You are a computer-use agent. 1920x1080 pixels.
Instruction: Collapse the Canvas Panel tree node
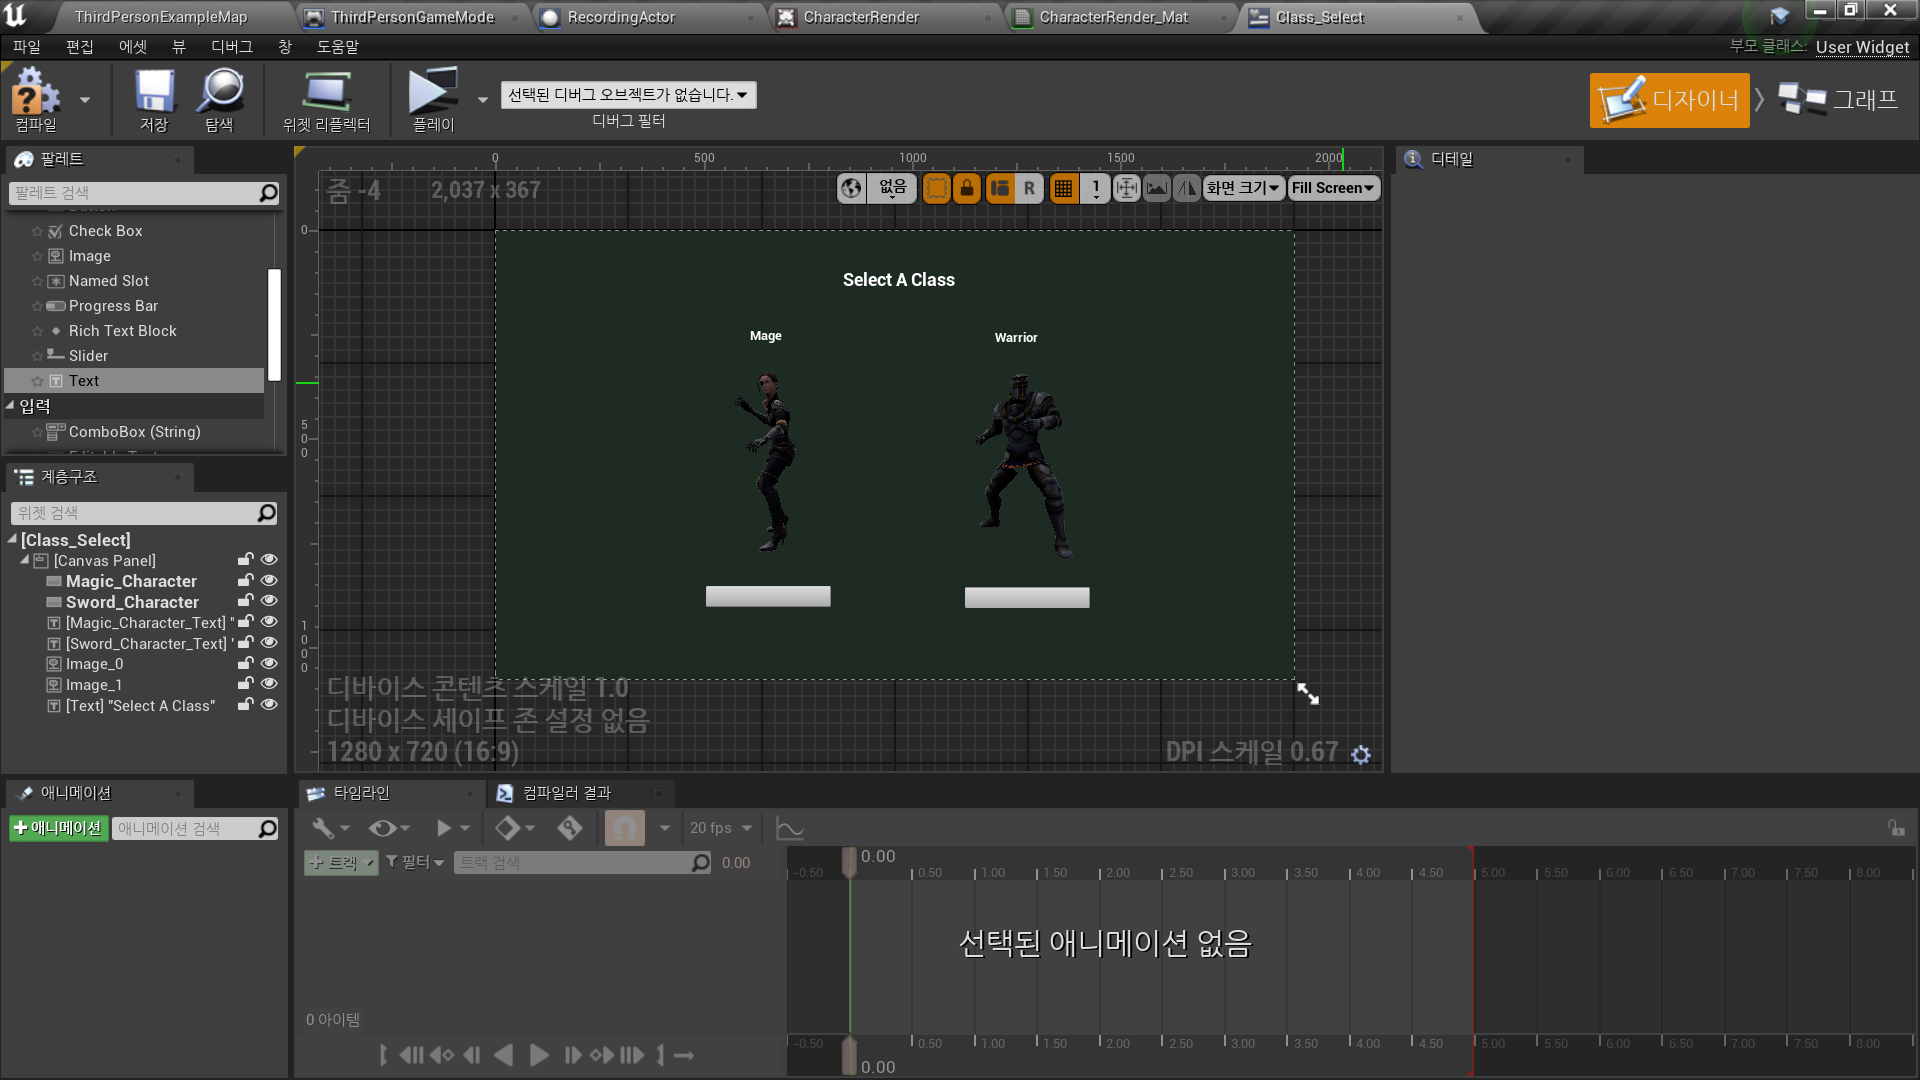coord(25,560)
